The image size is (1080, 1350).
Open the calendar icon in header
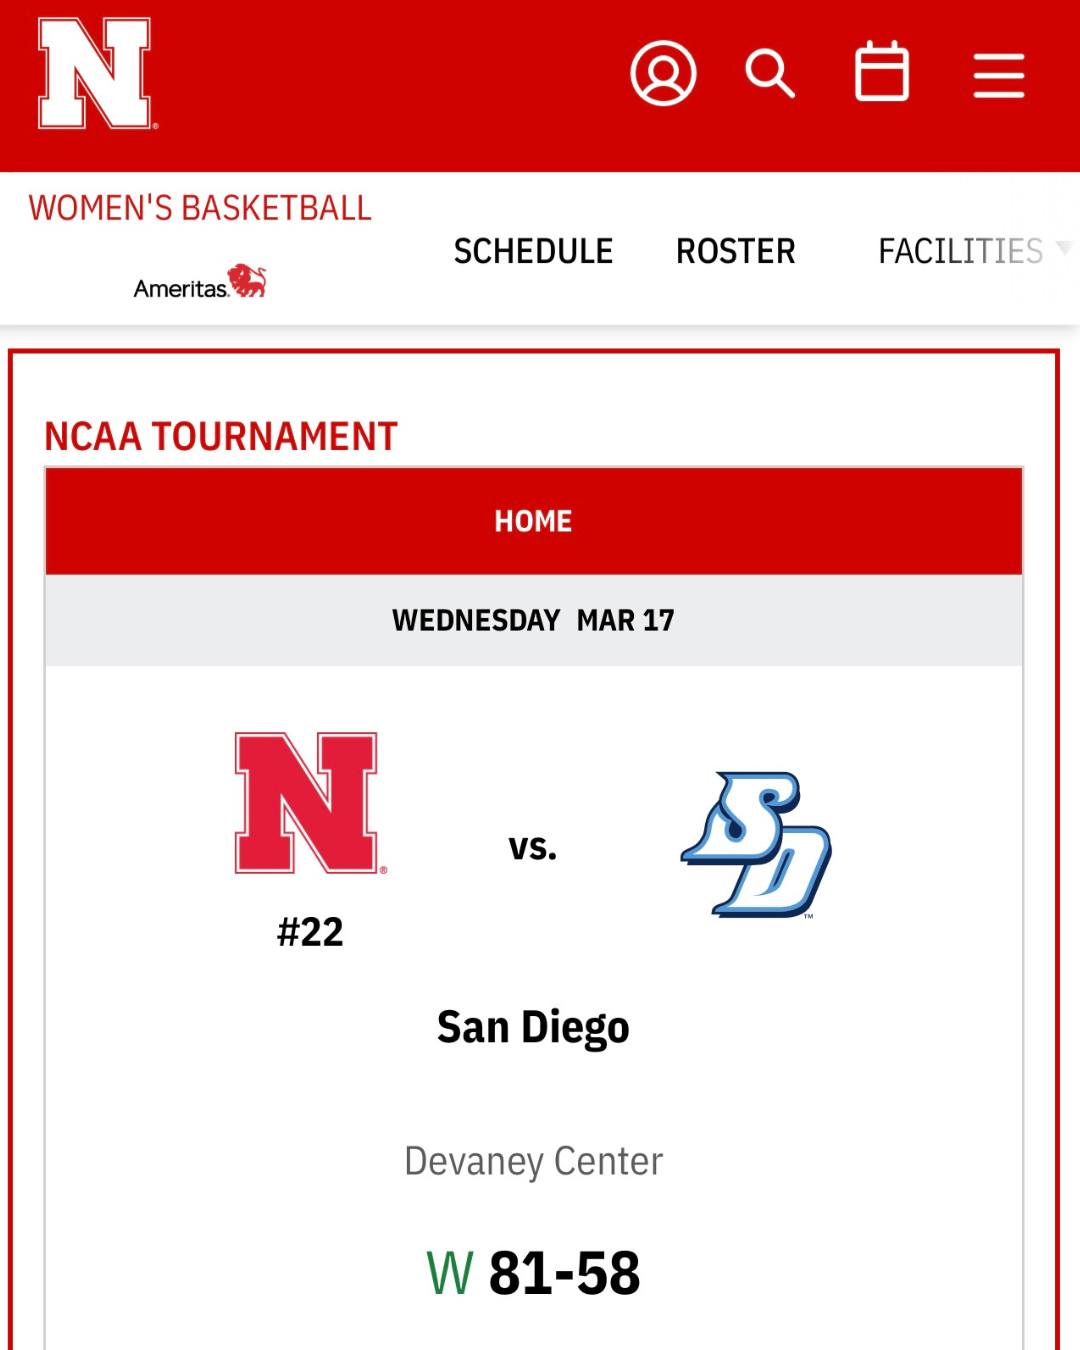882,72
